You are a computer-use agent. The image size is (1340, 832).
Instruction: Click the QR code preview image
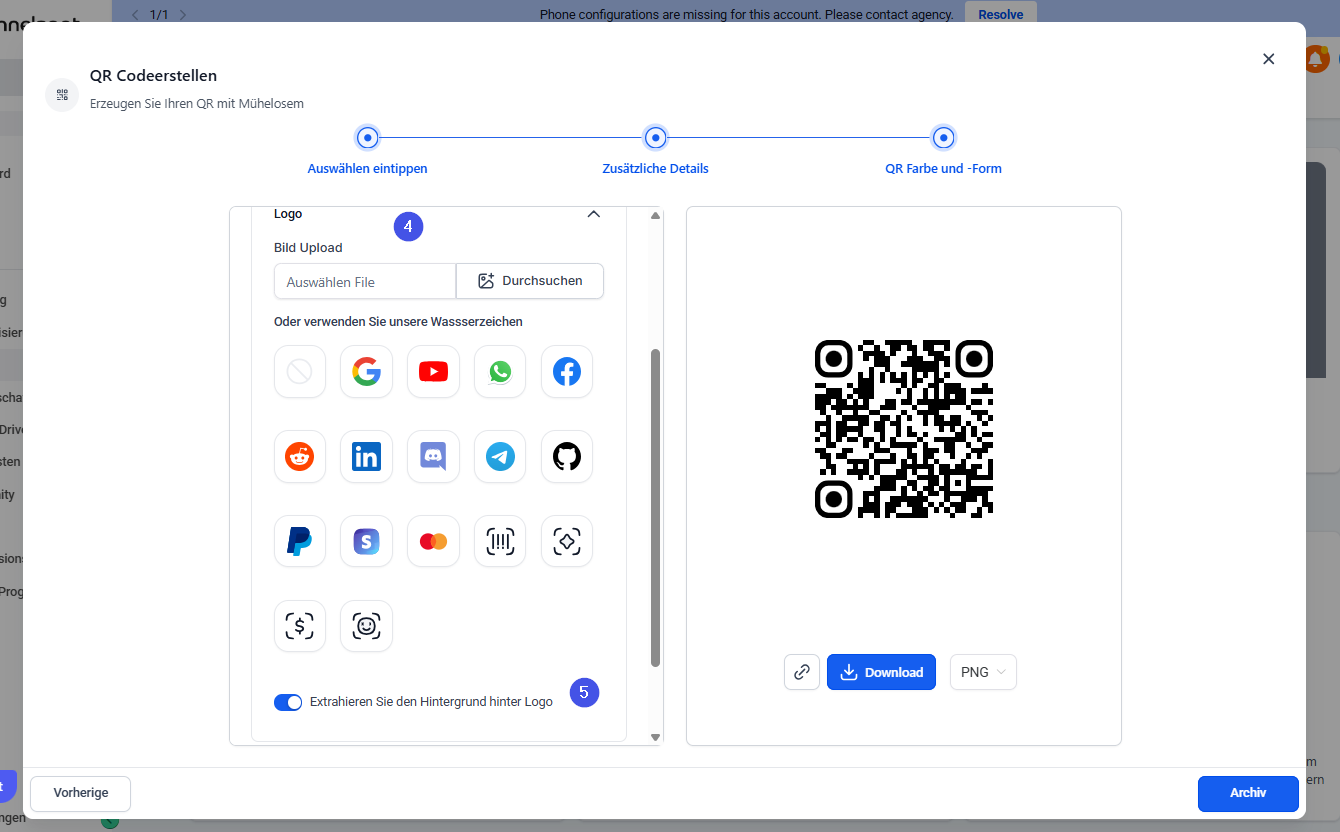pyautogui.click(x=904, y=428)
